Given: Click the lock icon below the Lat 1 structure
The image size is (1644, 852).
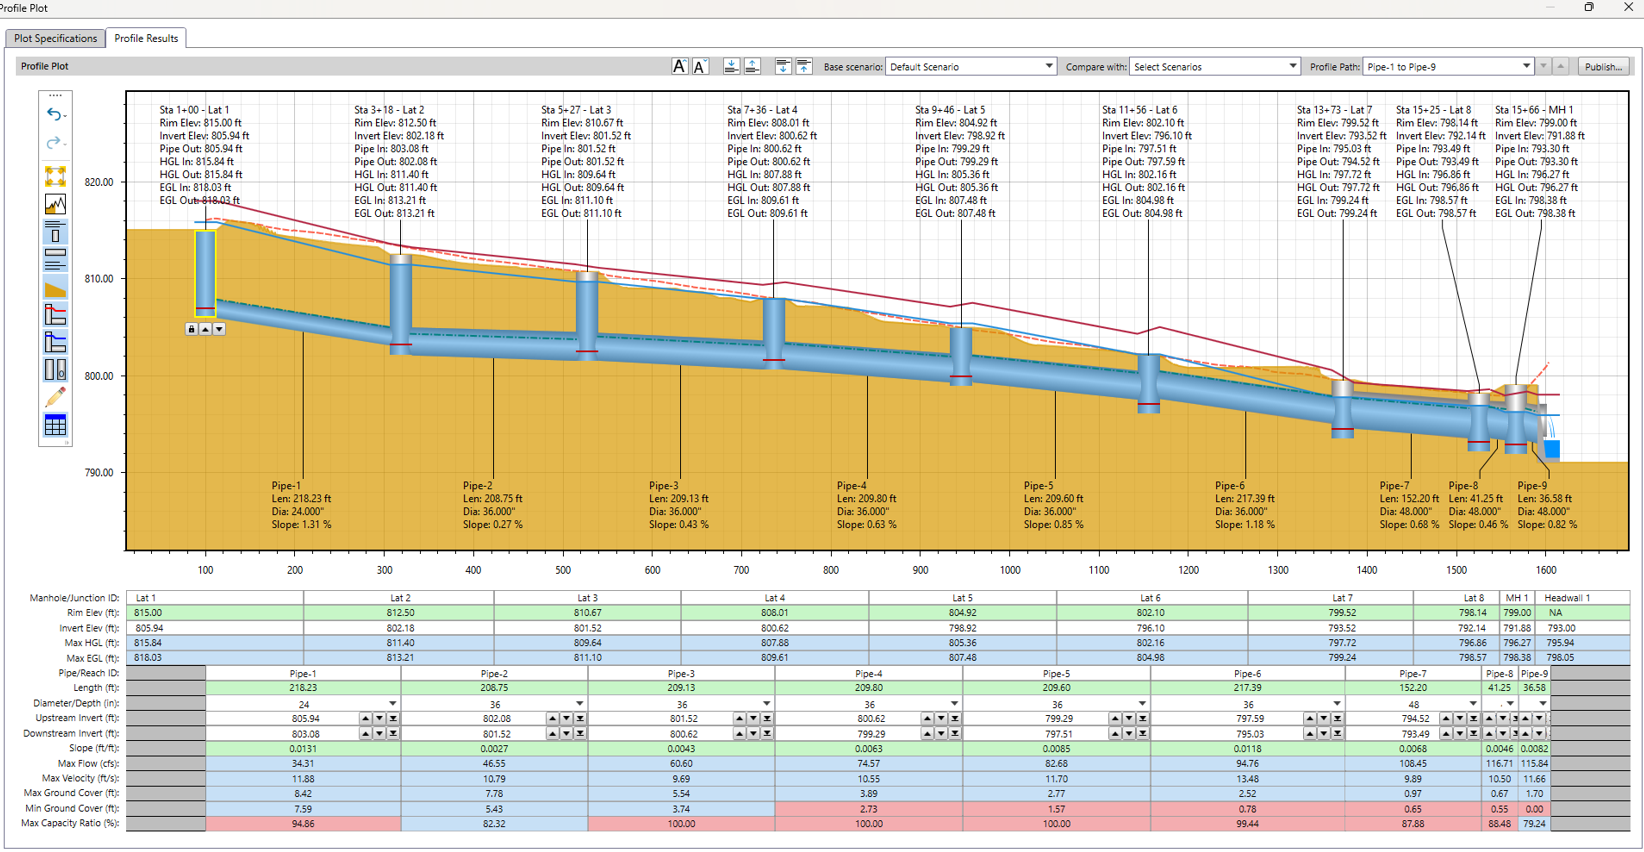Looking at the screenshot, I should point(192,329).
